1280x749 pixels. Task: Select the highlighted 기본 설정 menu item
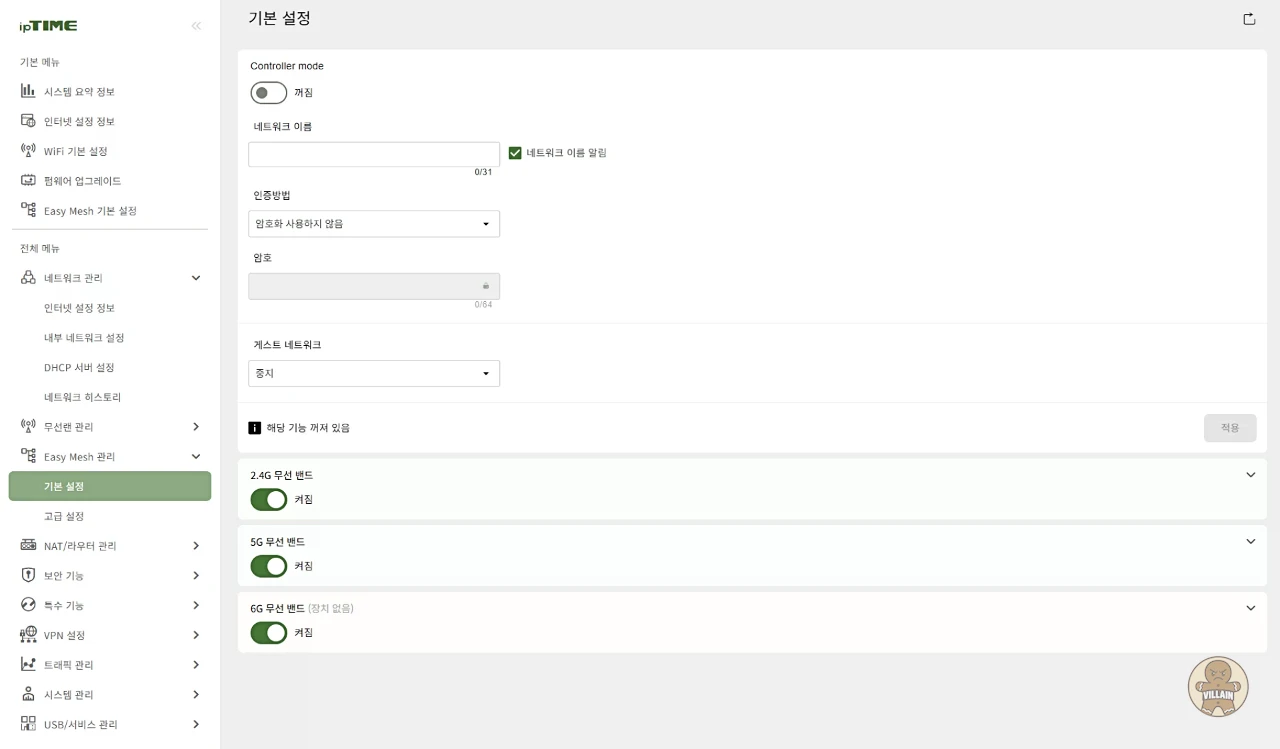110,486
